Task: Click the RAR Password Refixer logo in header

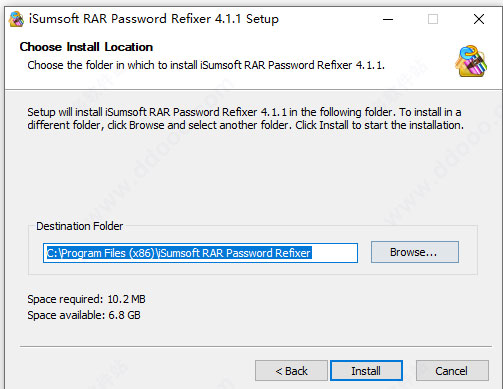Action: 471,61
